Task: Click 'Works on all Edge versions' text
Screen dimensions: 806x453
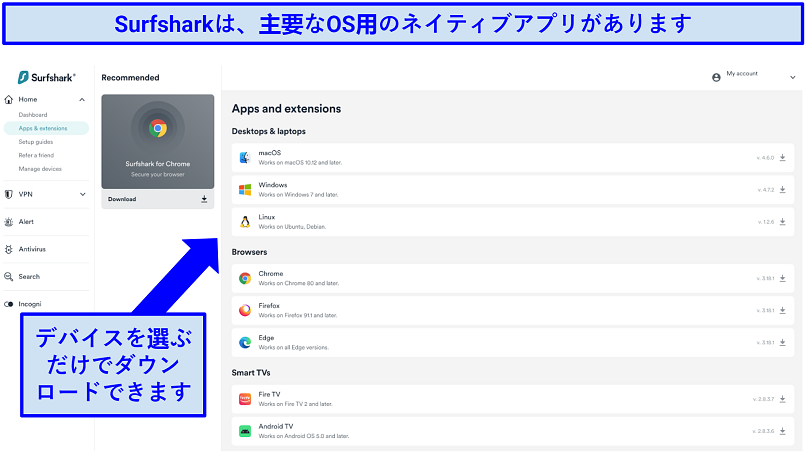Action: coord(294,348)
